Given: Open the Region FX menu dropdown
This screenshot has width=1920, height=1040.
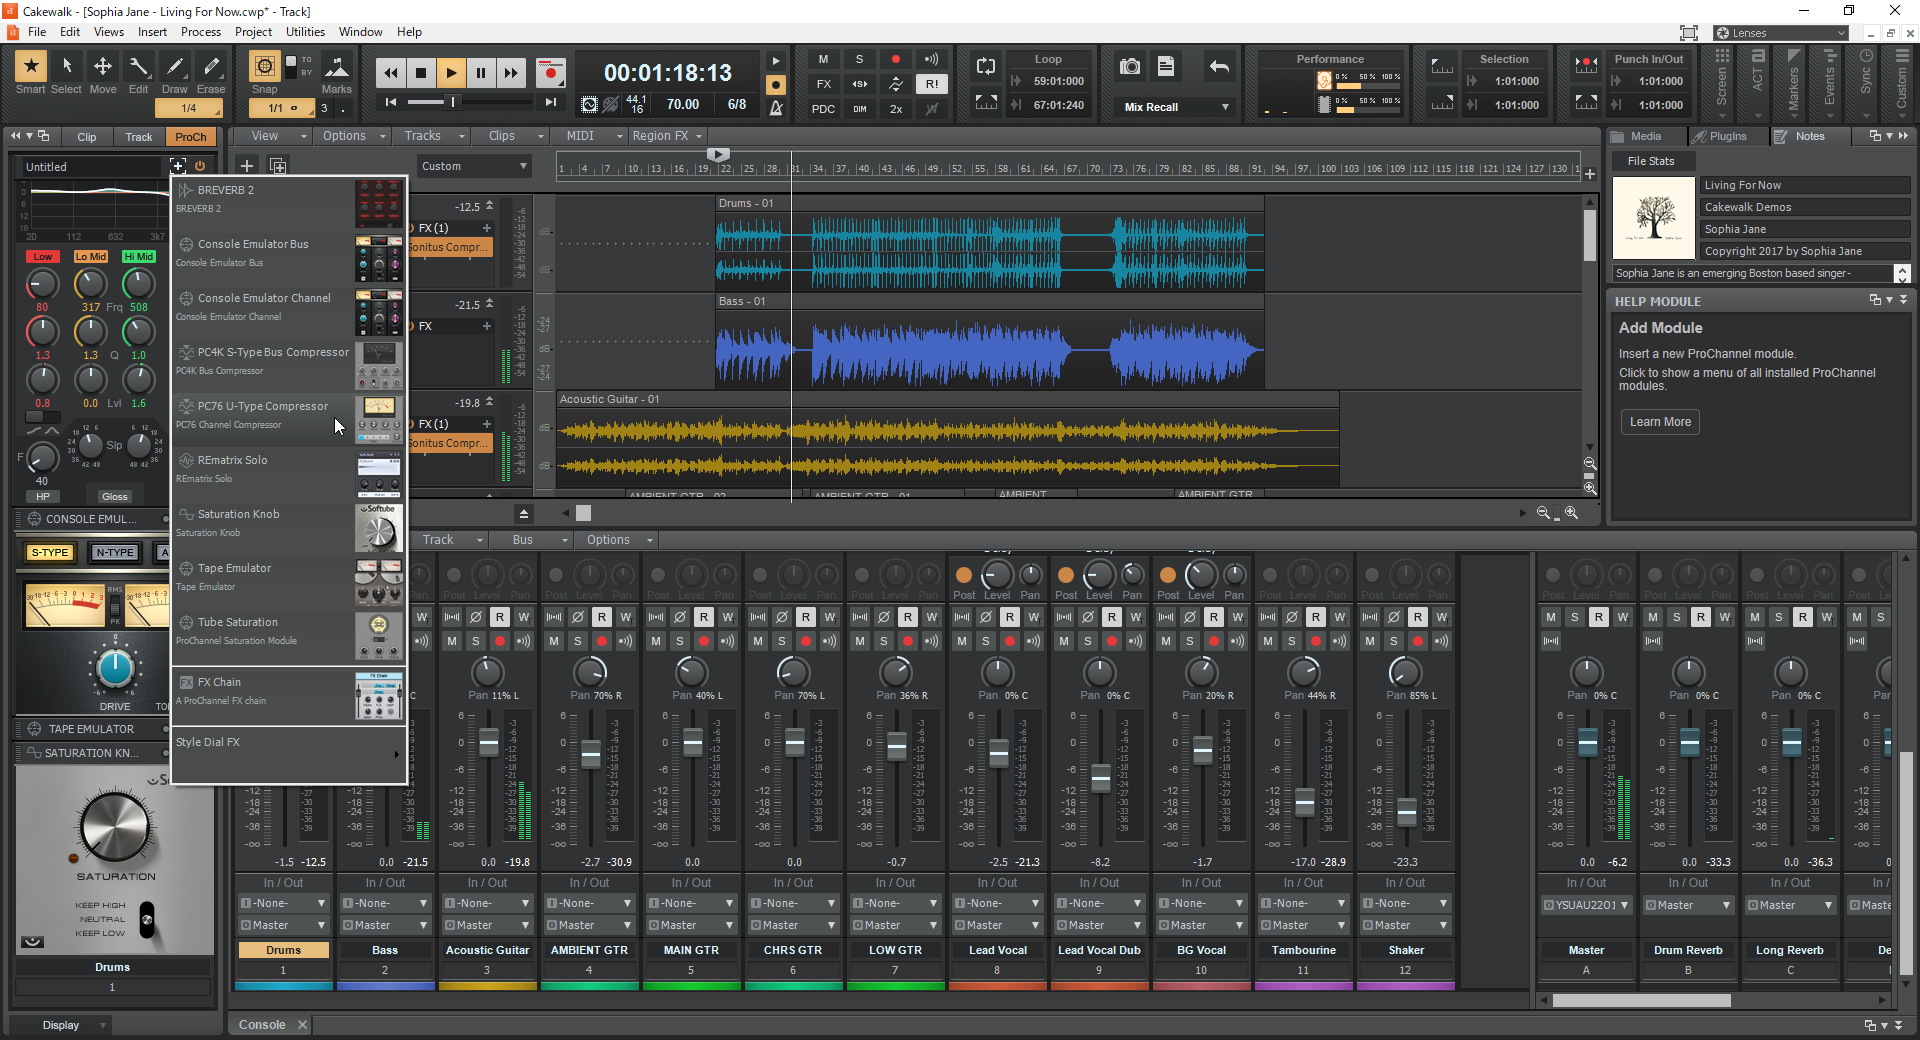Looking at the screenshot, I should (667, 136).
